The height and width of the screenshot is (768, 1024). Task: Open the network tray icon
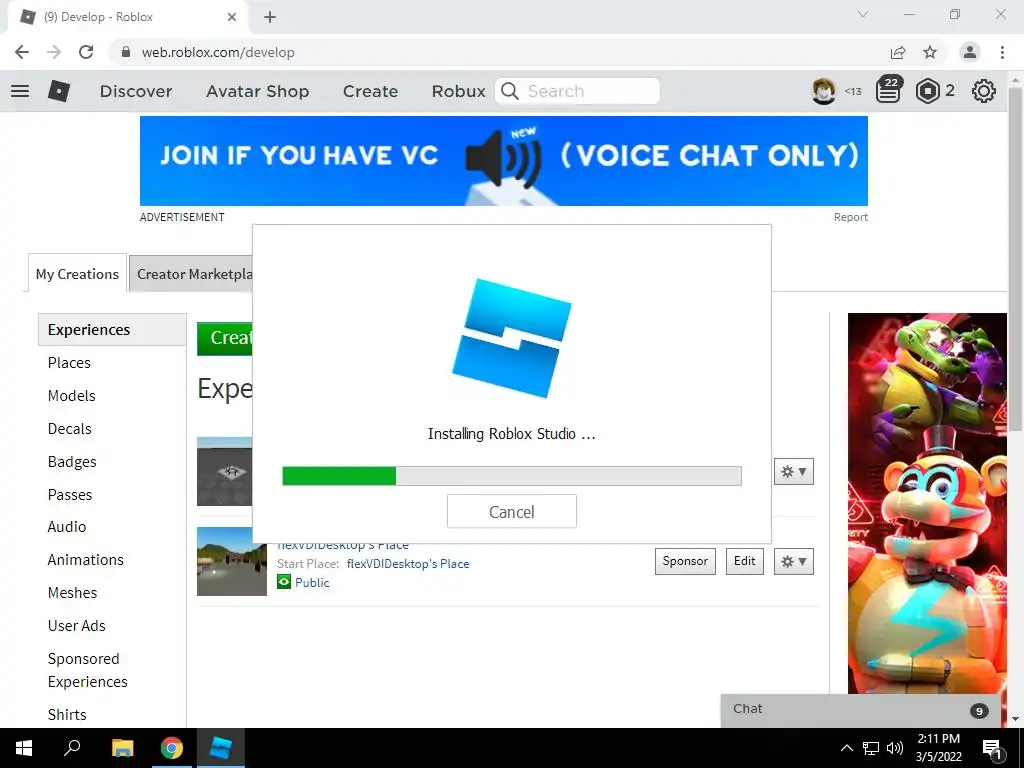(x=871, y=748)
